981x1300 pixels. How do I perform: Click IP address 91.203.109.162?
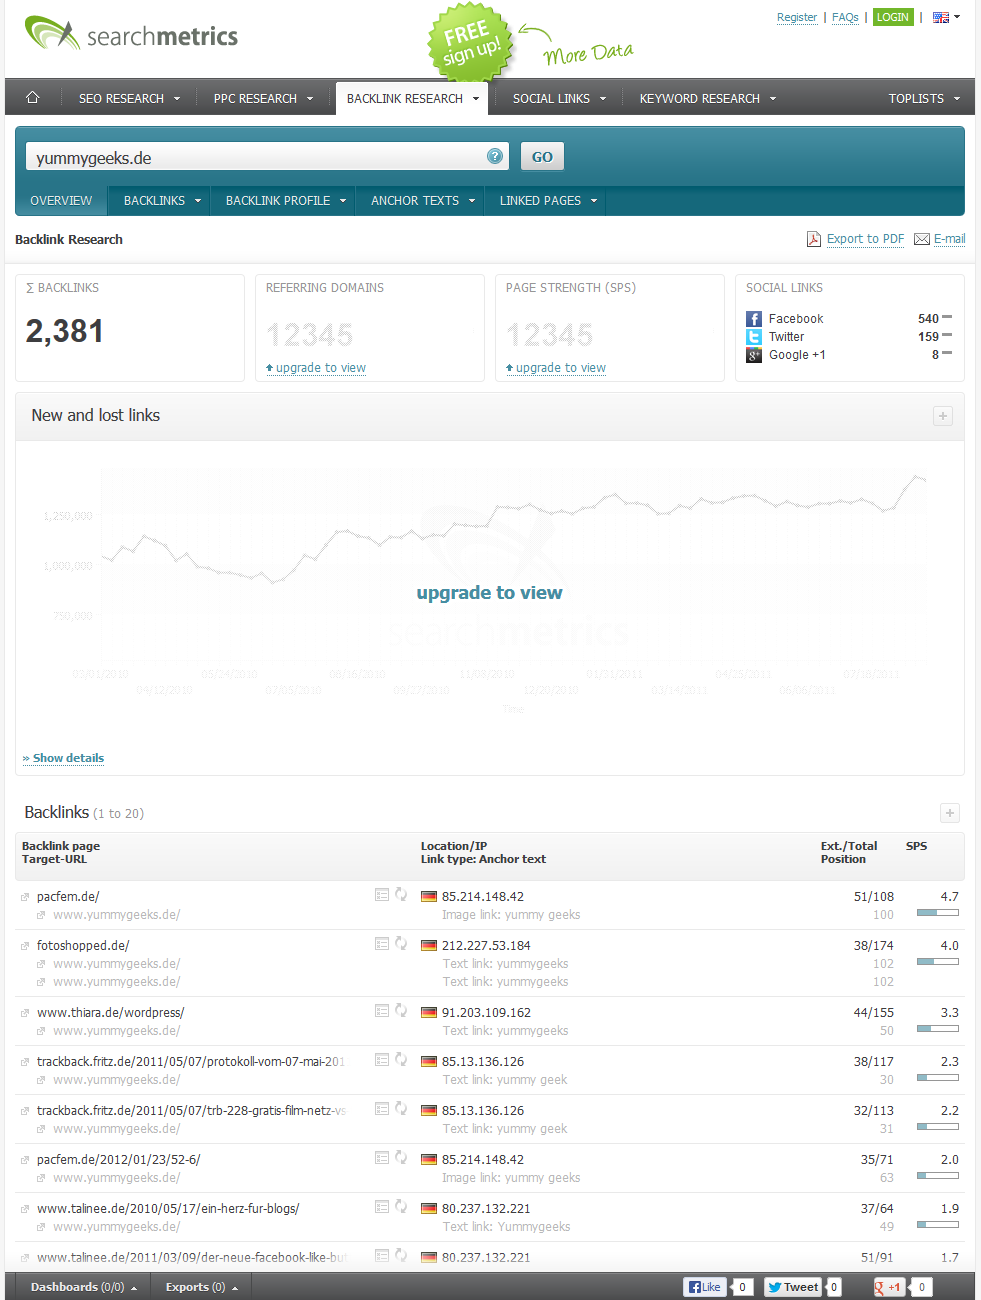click(486, 1012)
